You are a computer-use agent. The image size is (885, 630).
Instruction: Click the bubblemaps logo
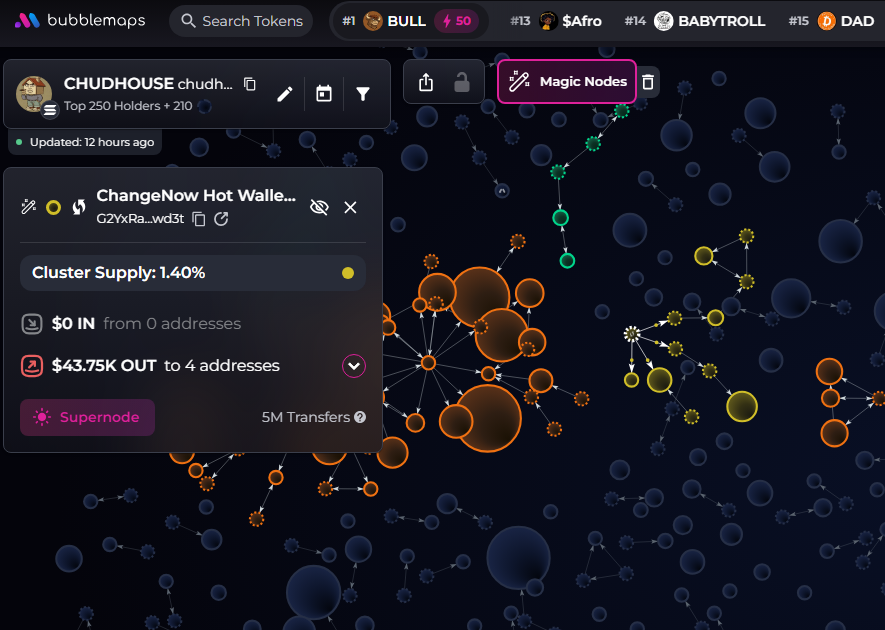pyautogui.click(x=80, y=21)
